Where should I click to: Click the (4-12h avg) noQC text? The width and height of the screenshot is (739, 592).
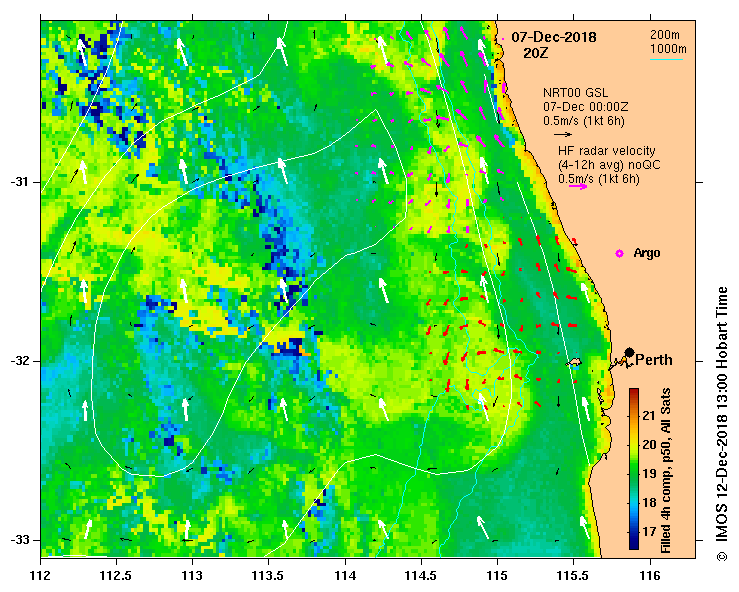point(609,165)
